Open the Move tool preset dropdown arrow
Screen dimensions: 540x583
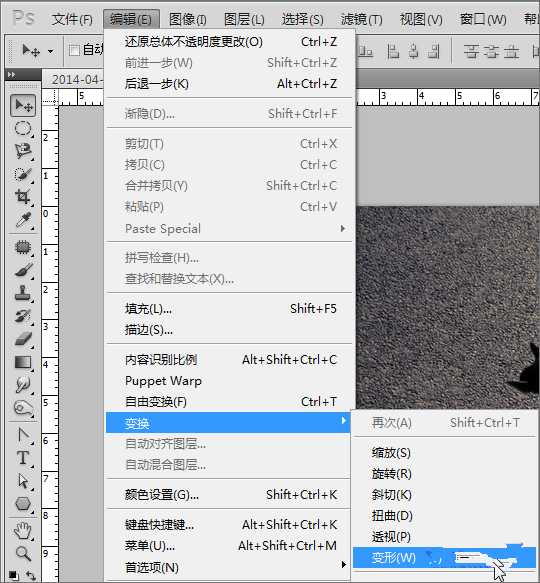pyautogui.click(x=51, y=51)
